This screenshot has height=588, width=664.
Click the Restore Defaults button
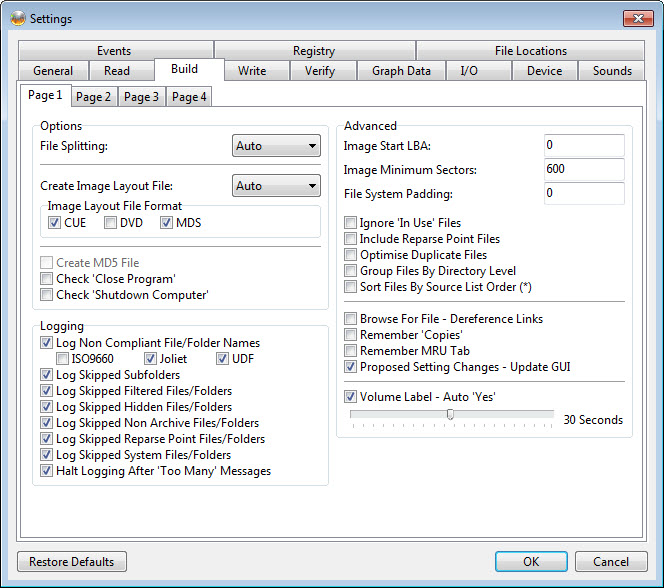pyautogui.click(x=72, y=561)
